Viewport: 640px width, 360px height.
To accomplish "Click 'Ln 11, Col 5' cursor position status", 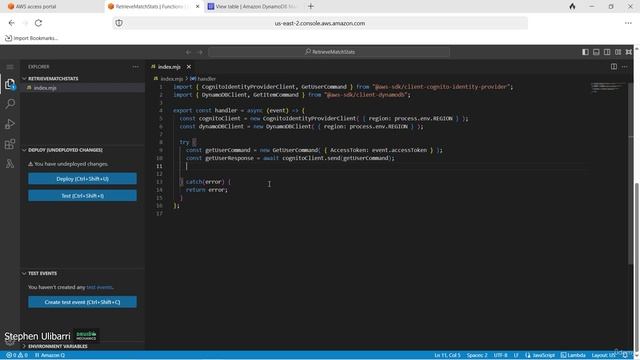I will coord(447,355).
